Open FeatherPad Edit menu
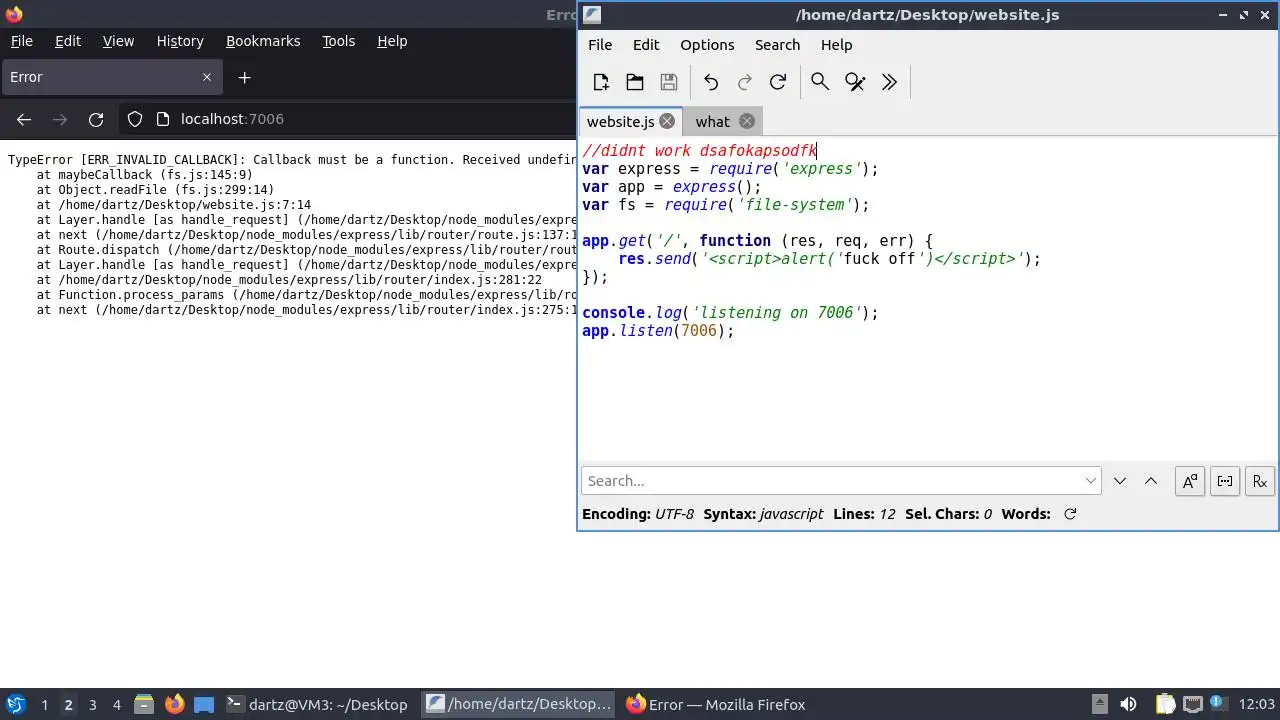 pos(646,45)
